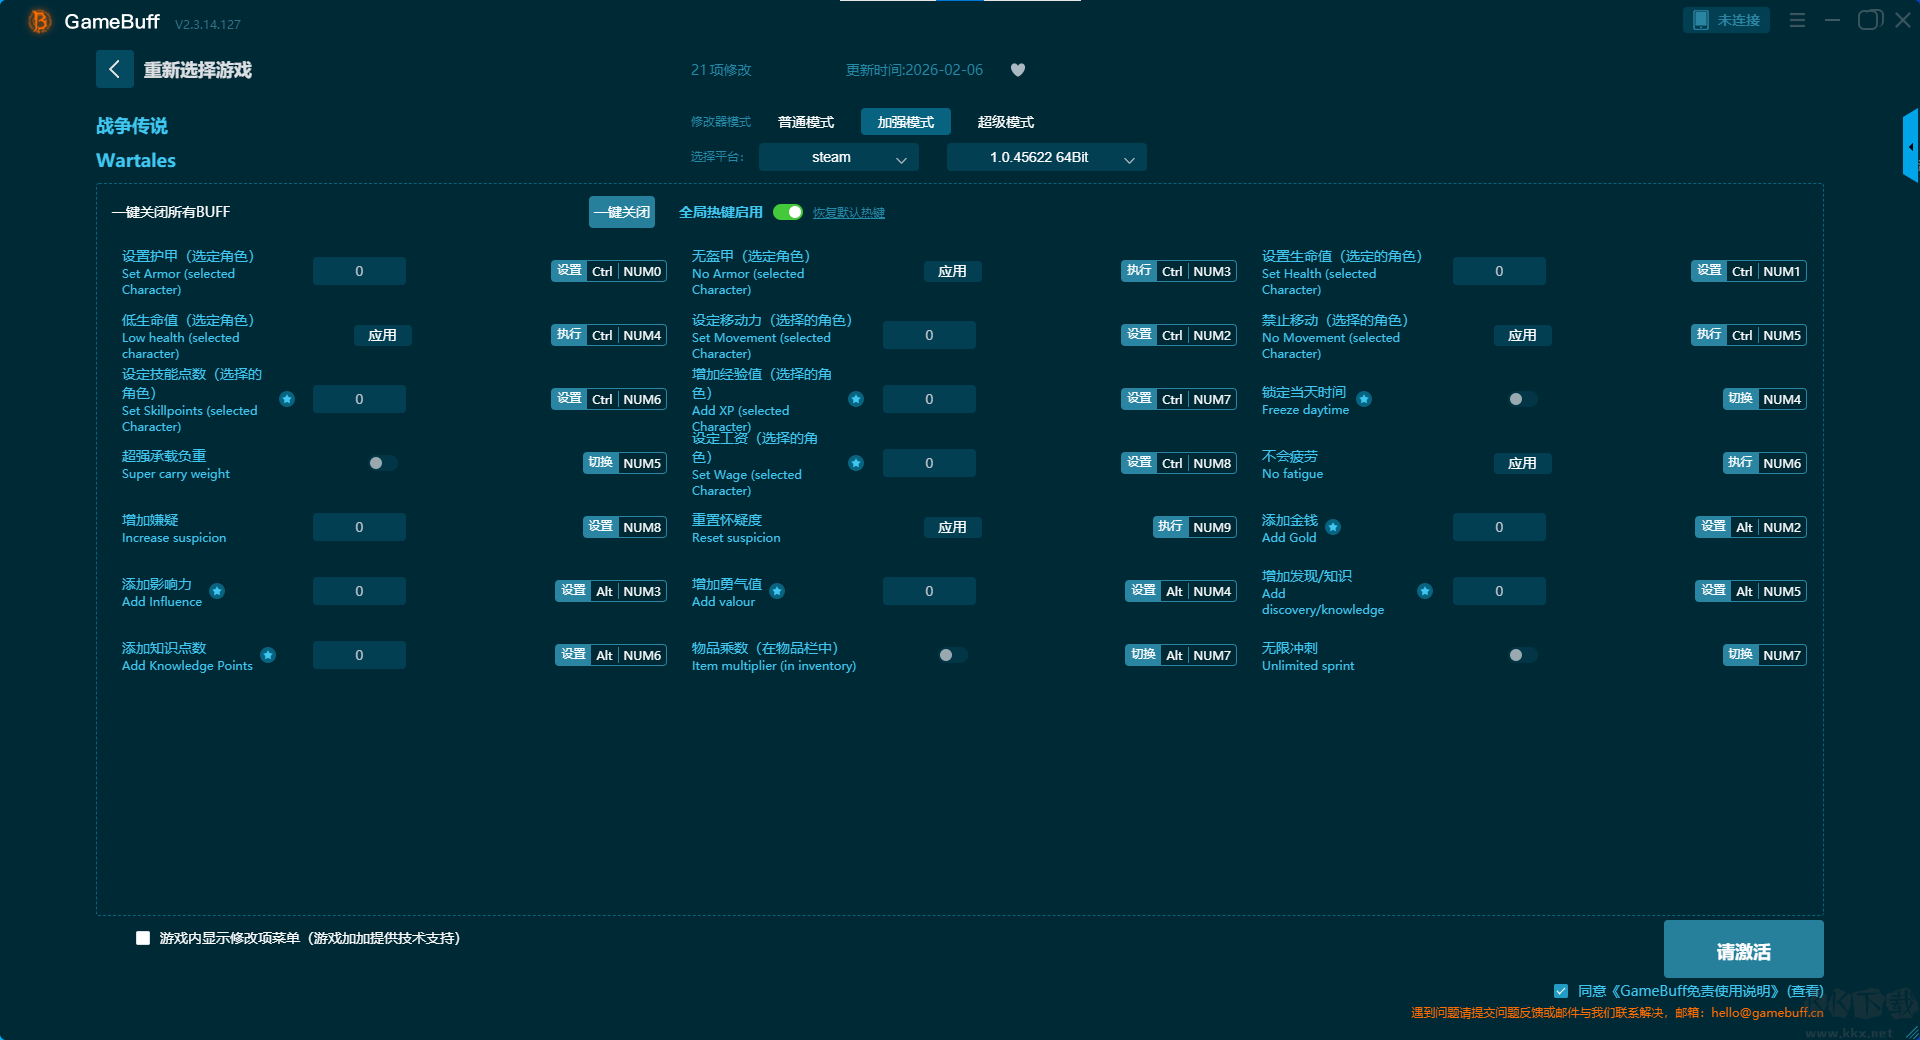This screenshot has width=1920, height=1040.
Task: Switch to 超级模式 tab
Action: 1005,122
